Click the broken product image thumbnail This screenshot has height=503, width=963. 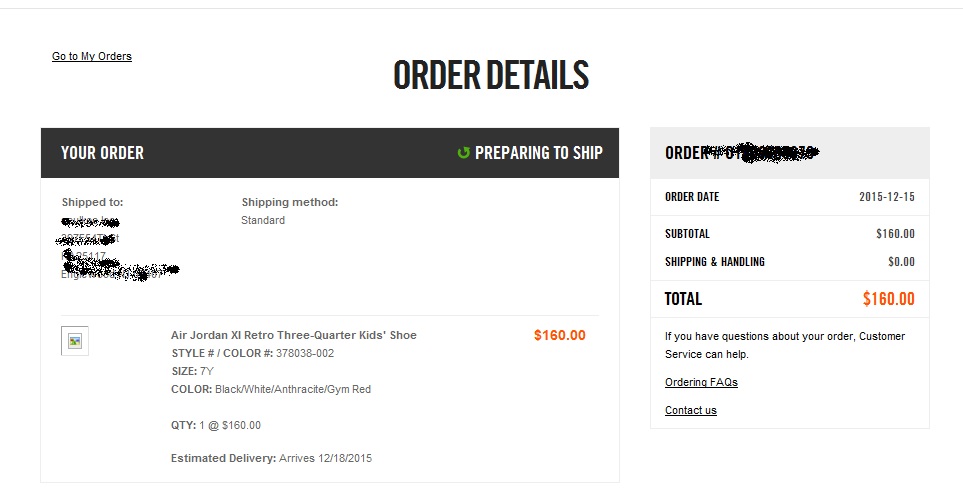(x=75, y=341)
